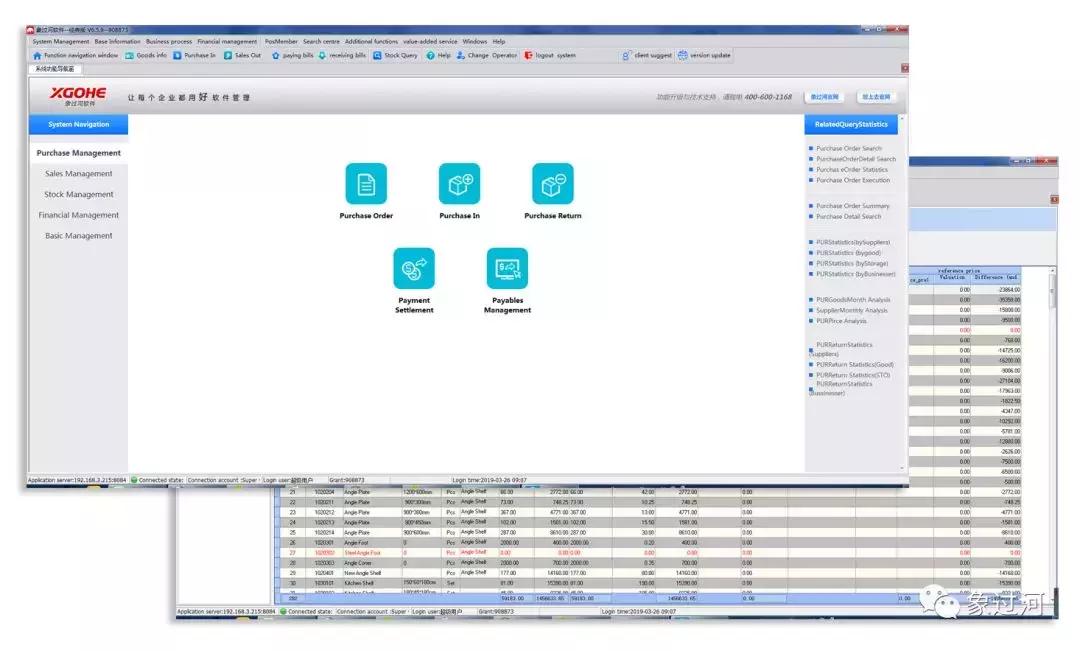This screenshot has width=1080, height=651.
Task: Select Basic Management in System Navigation
Action: pos(79,236)
